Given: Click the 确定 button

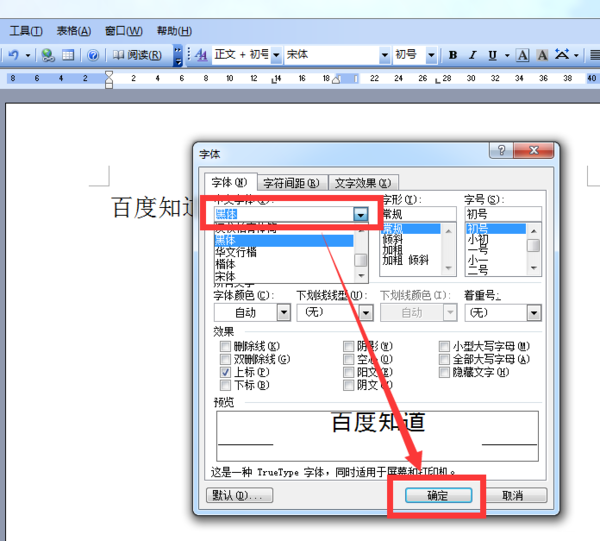Looking at the screenshot, I should pos(439,495).
